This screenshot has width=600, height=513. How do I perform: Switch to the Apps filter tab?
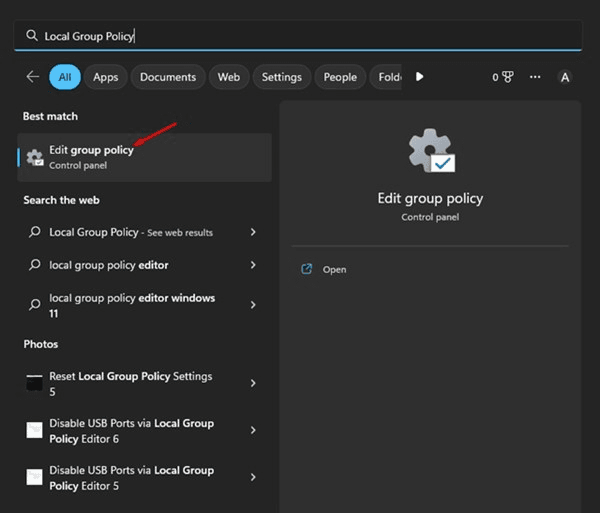pyautogui.click(x=106, y=77)
